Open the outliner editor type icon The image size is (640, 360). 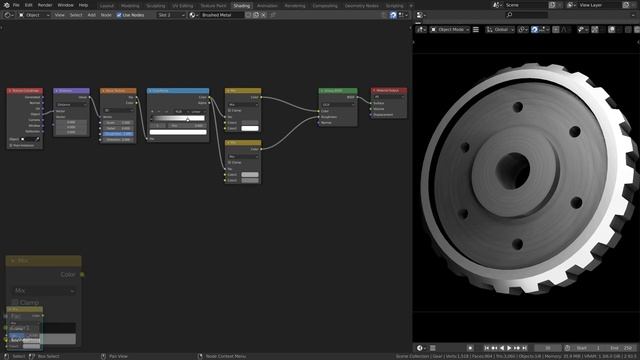click(x=420, y=15)
